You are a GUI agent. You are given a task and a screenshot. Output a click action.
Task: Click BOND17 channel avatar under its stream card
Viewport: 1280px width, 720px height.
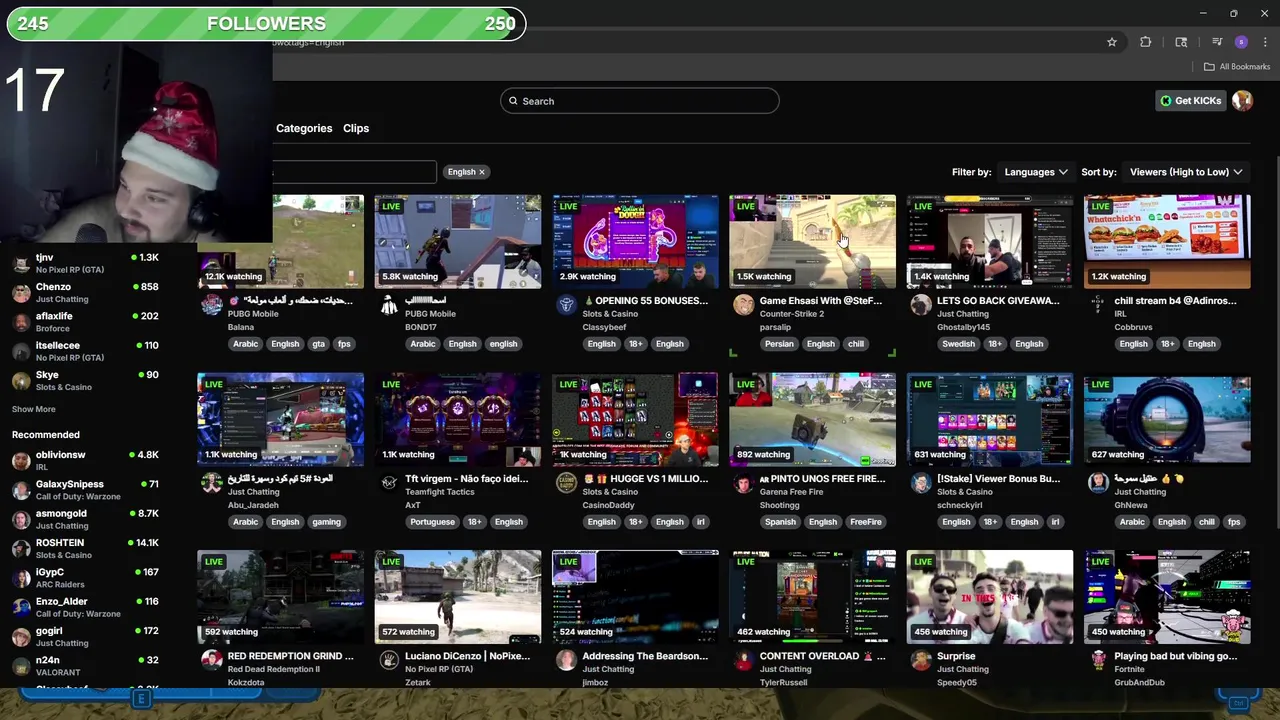389,305
